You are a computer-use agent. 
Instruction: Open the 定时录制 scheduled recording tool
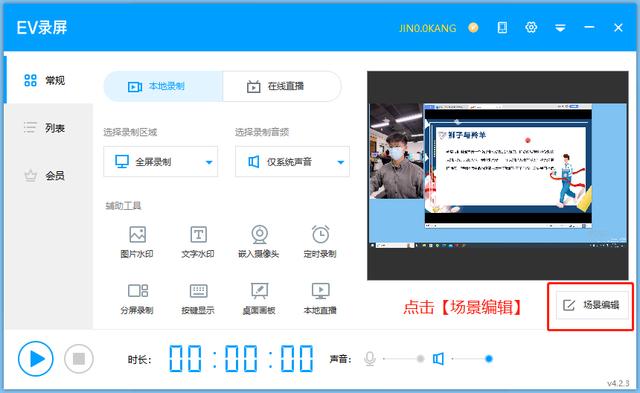pos(320,242)
